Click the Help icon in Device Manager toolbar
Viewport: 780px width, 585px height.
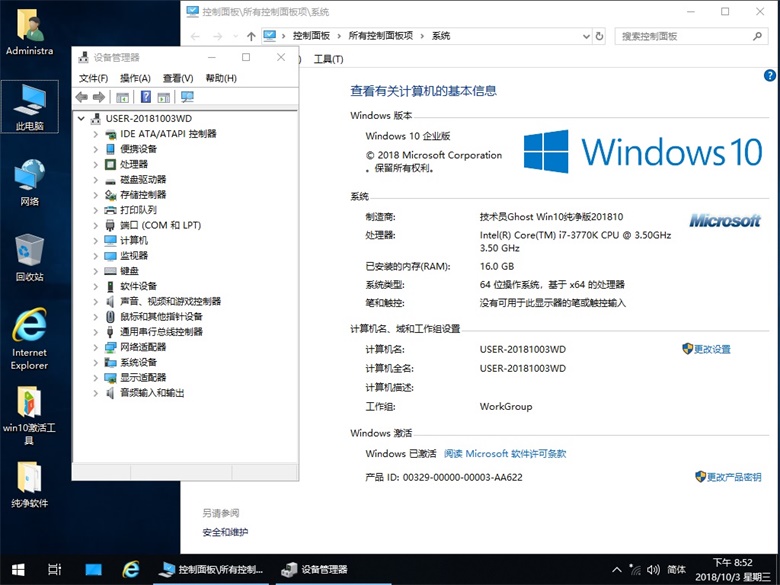[146, 97]
